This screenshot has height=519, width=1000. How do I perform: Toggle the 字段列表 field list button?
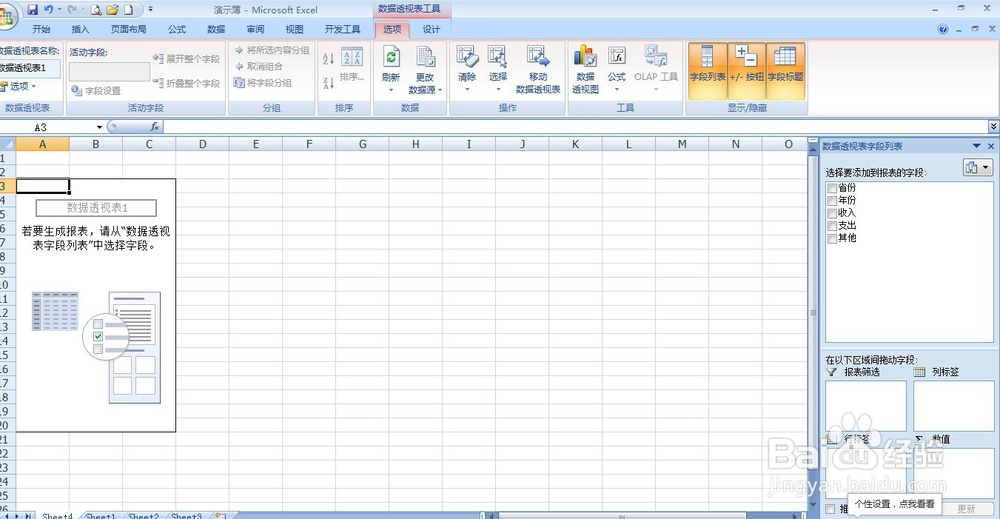point(707,71)
